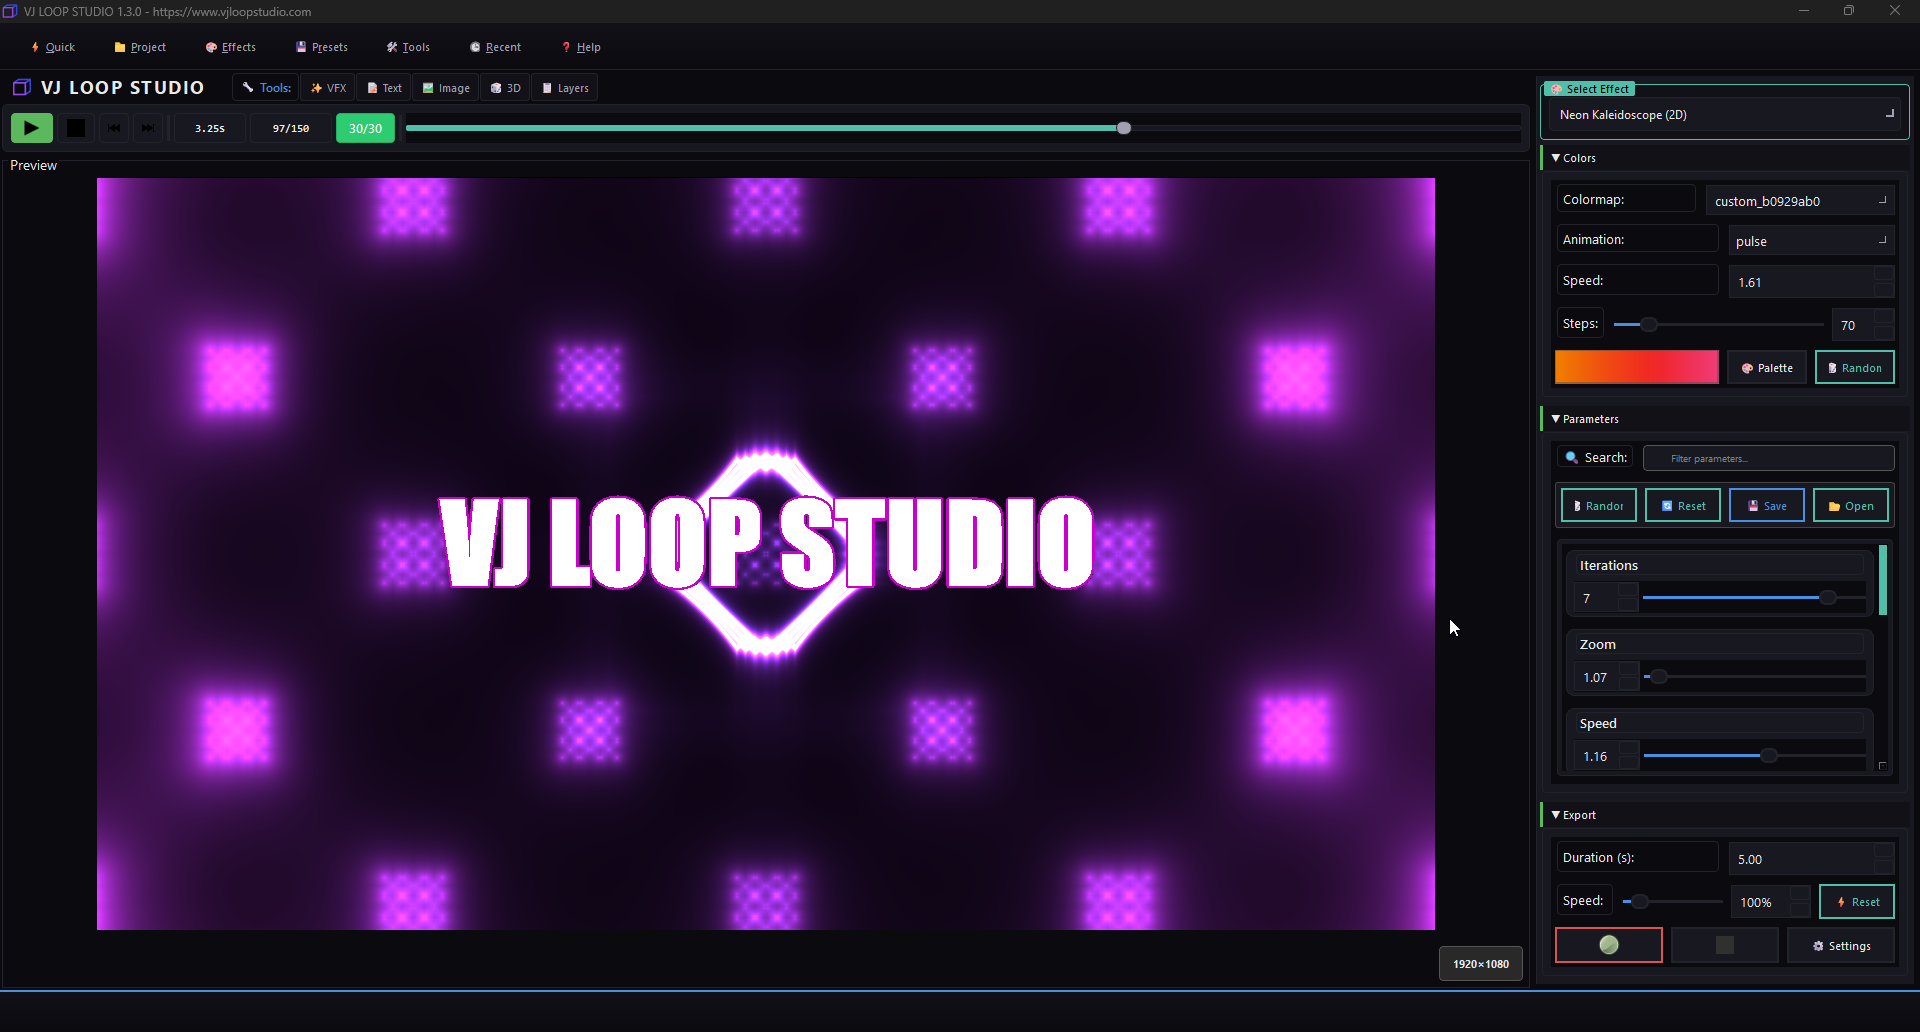Viewport: 1920px width, 1032px height.
Task: Collapse the Colors section
Action: point(1575,157)
